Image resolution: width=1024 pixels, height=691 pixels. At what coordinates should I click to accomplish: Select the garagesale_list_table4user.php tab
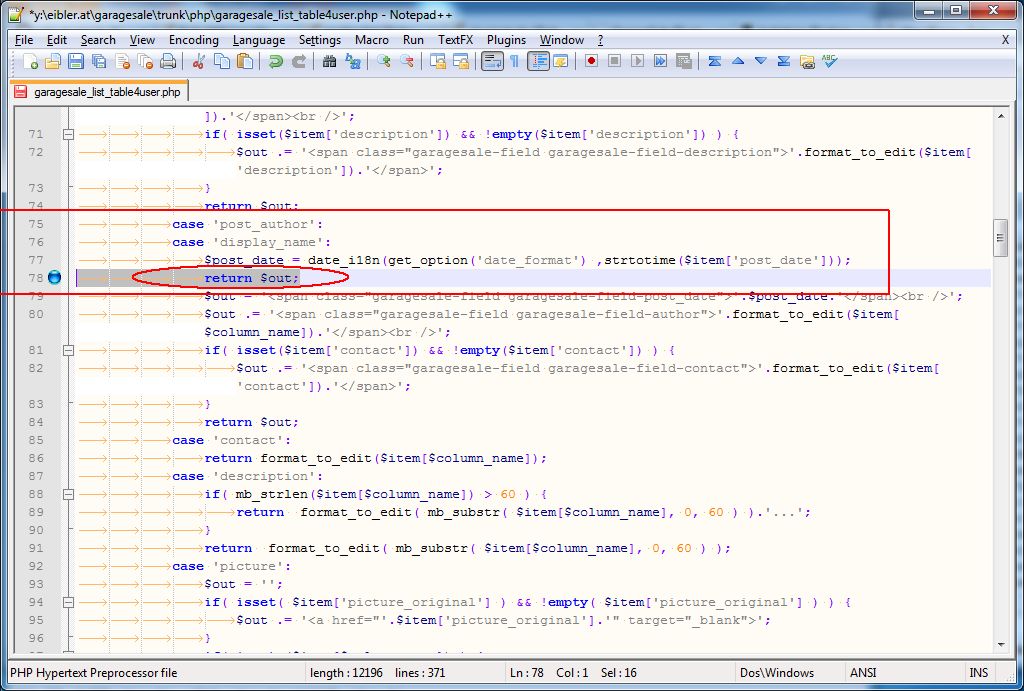pos(100,92)
